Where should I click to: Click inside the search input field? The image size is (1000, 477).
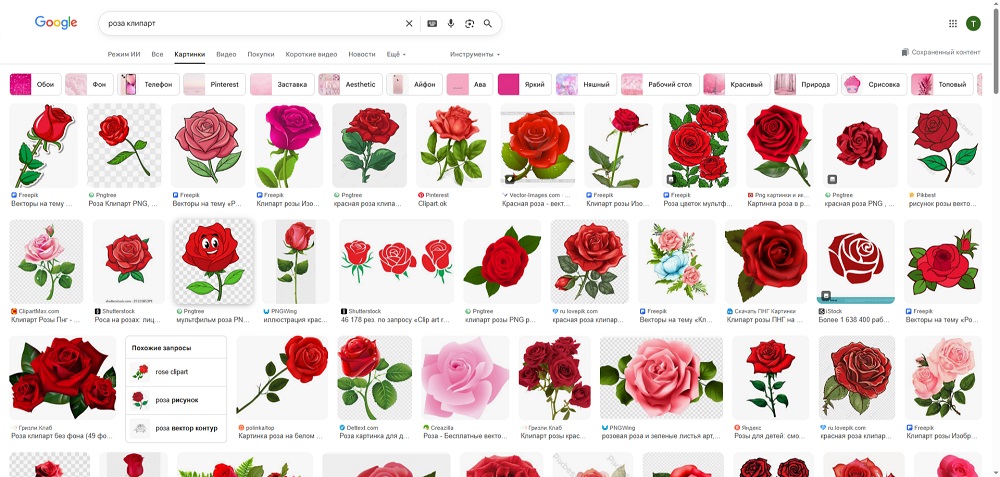click(250, 23)
